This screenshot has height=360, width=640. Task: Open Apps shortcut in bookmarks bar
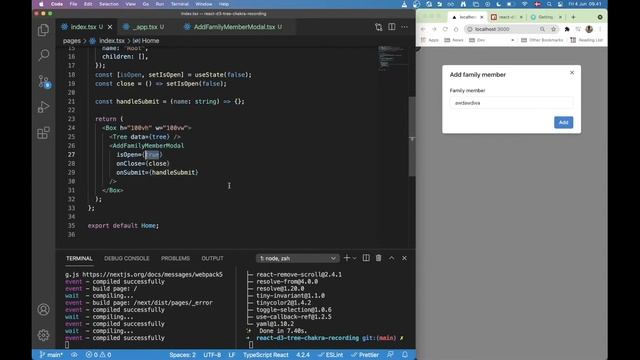pos(430,40)
